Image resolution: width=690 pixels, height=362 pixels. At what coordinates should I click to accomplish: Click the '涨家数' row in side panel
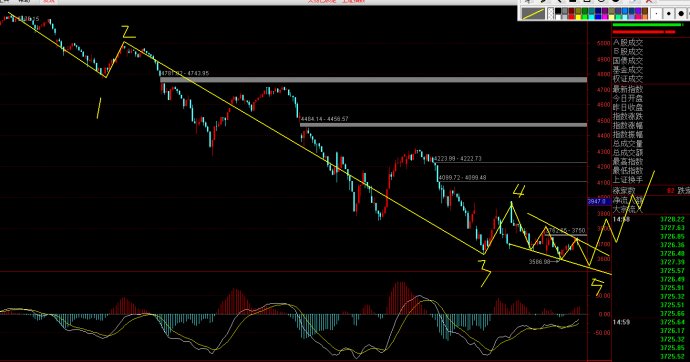[624, 191]
